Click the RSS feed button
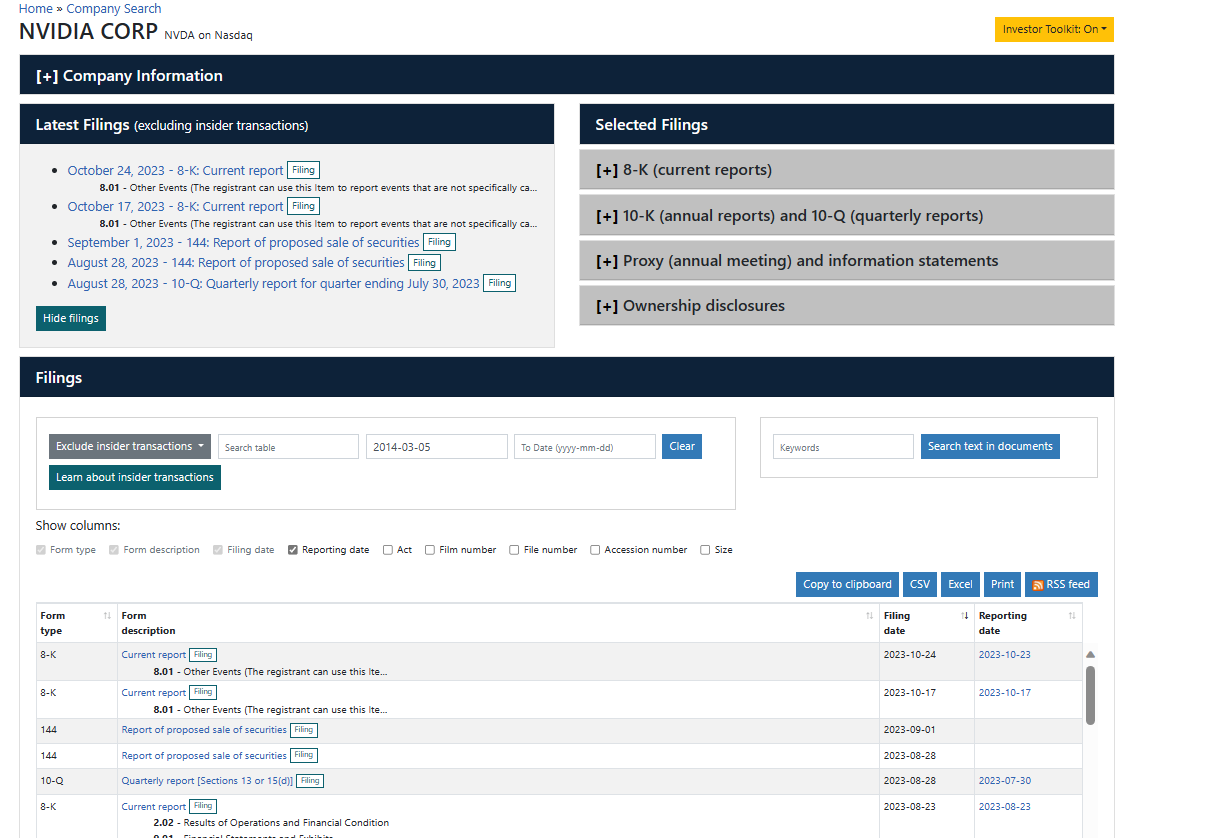The width and height of the screenshot is (1219, 838). (1061, 584)
